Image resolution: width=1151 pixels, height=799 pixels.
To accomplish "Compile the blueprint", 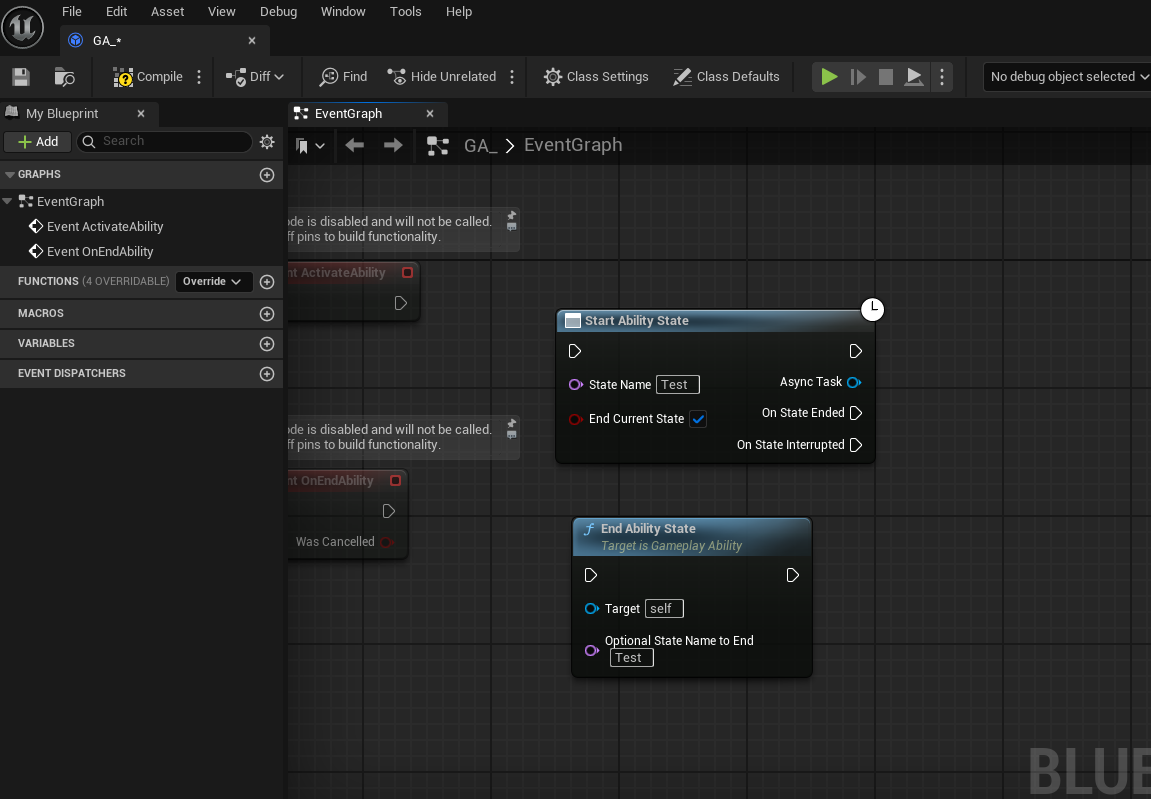I will [148, 76].
